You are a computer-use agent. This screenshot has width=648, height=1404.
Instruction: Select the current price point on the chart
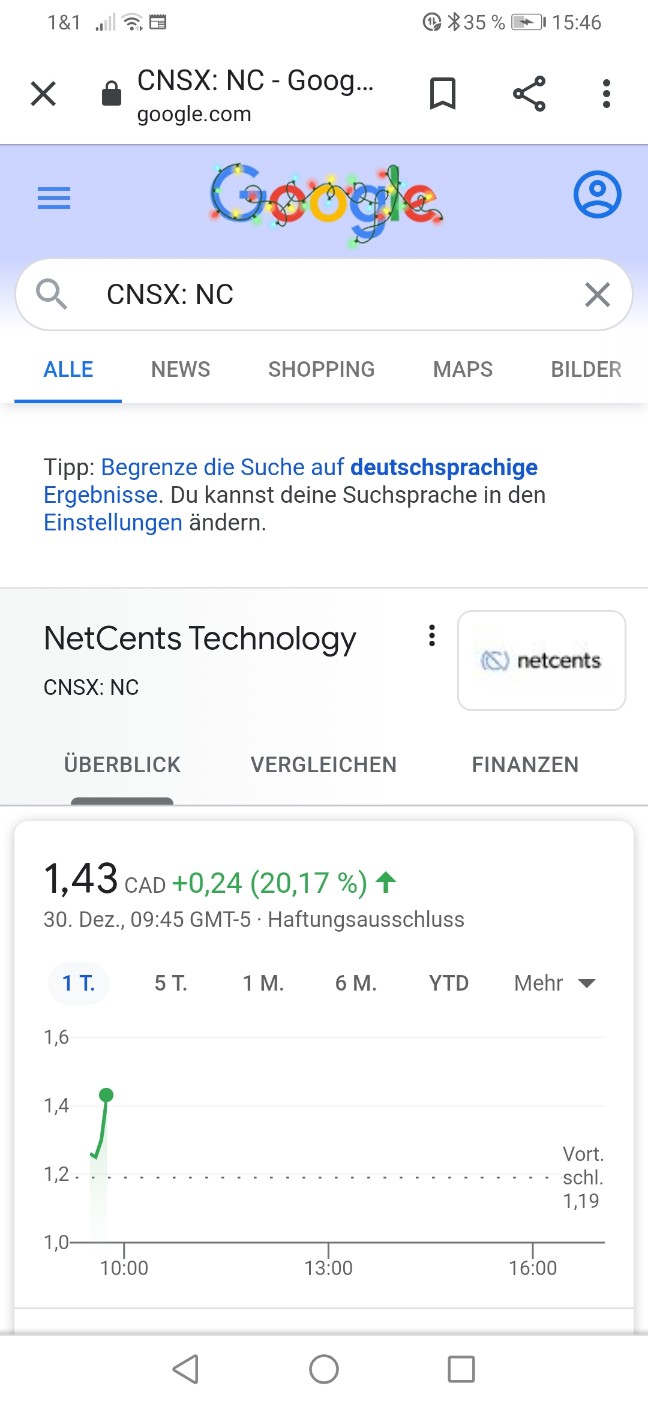coord(106,1095)
